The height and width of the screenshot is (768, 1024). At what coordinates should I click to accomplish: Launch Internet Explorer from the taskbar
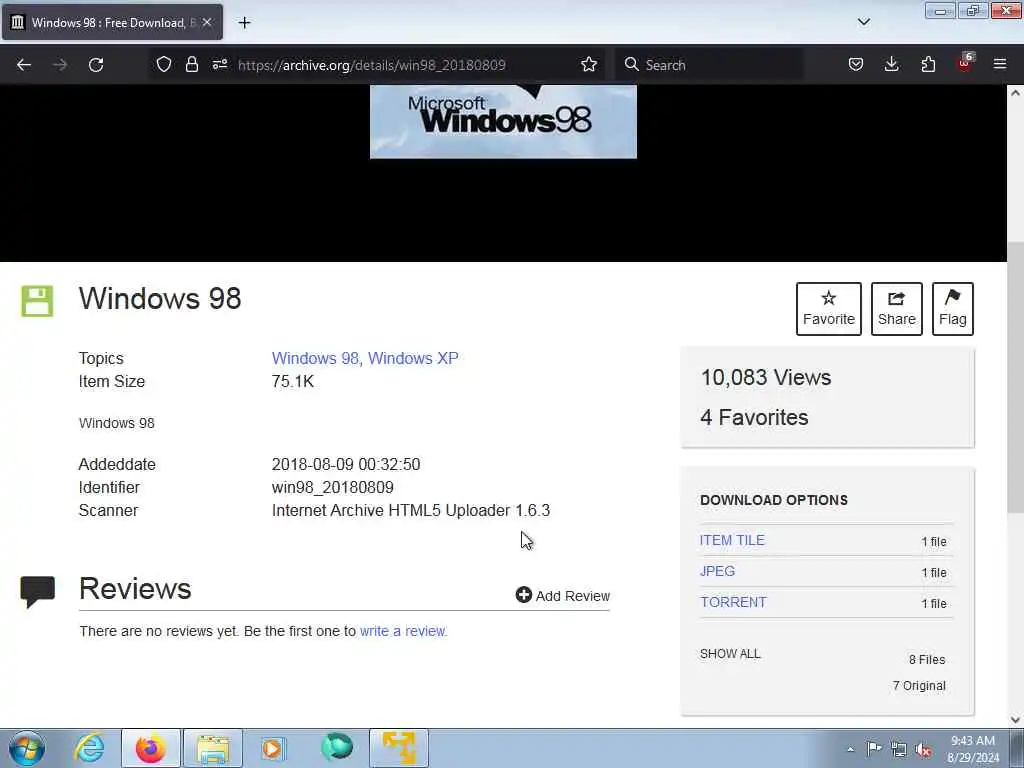(89, 748)
